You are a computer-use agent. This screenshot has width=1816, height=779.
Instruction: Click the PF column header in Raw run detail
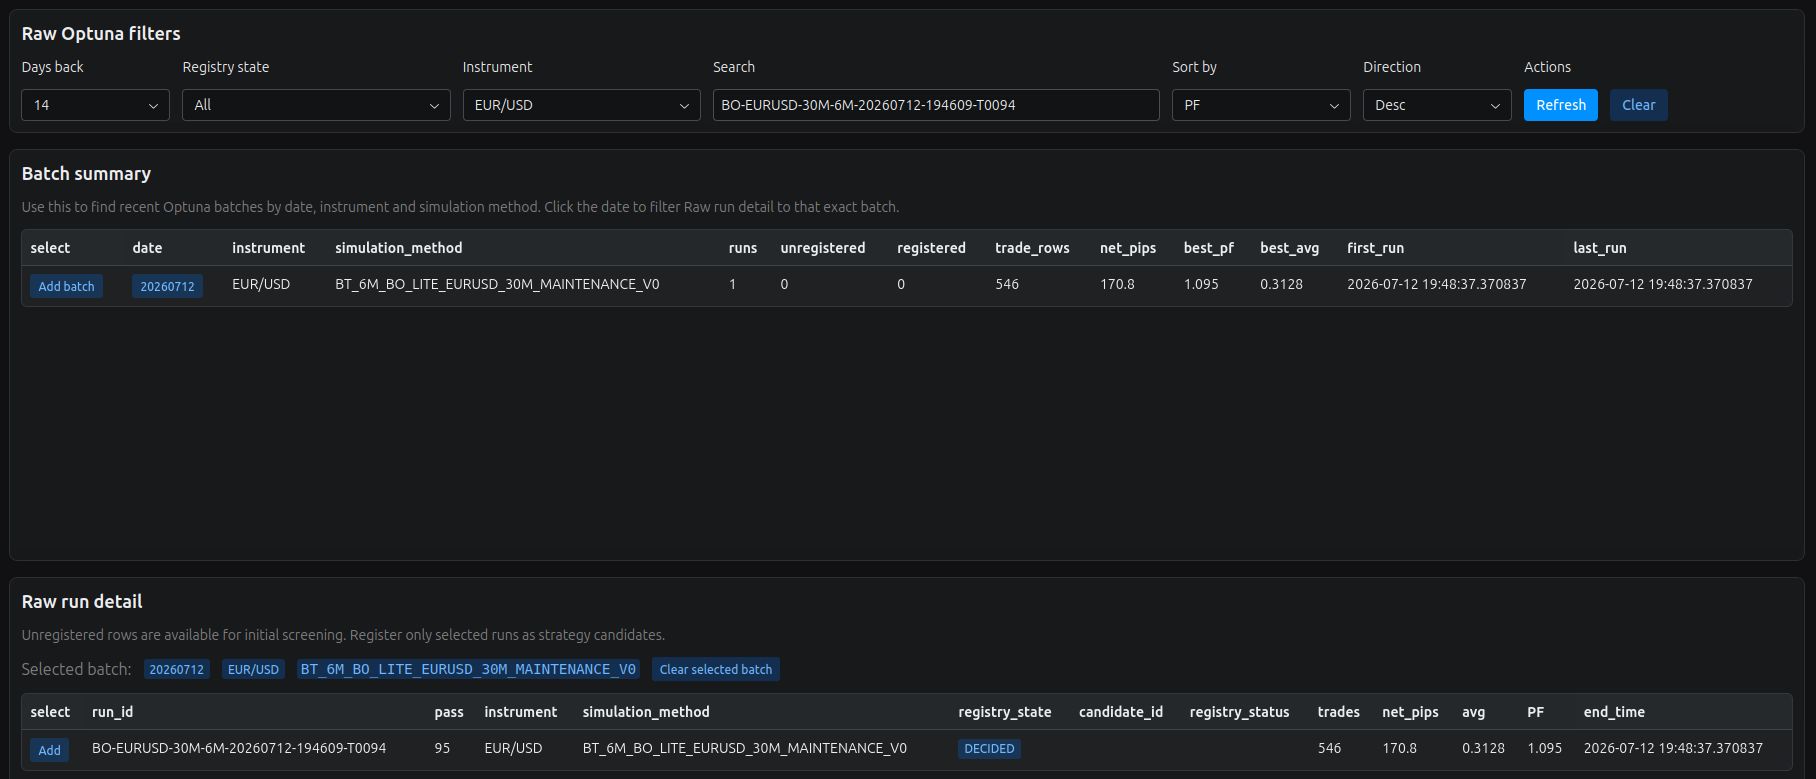(1536, 712)
